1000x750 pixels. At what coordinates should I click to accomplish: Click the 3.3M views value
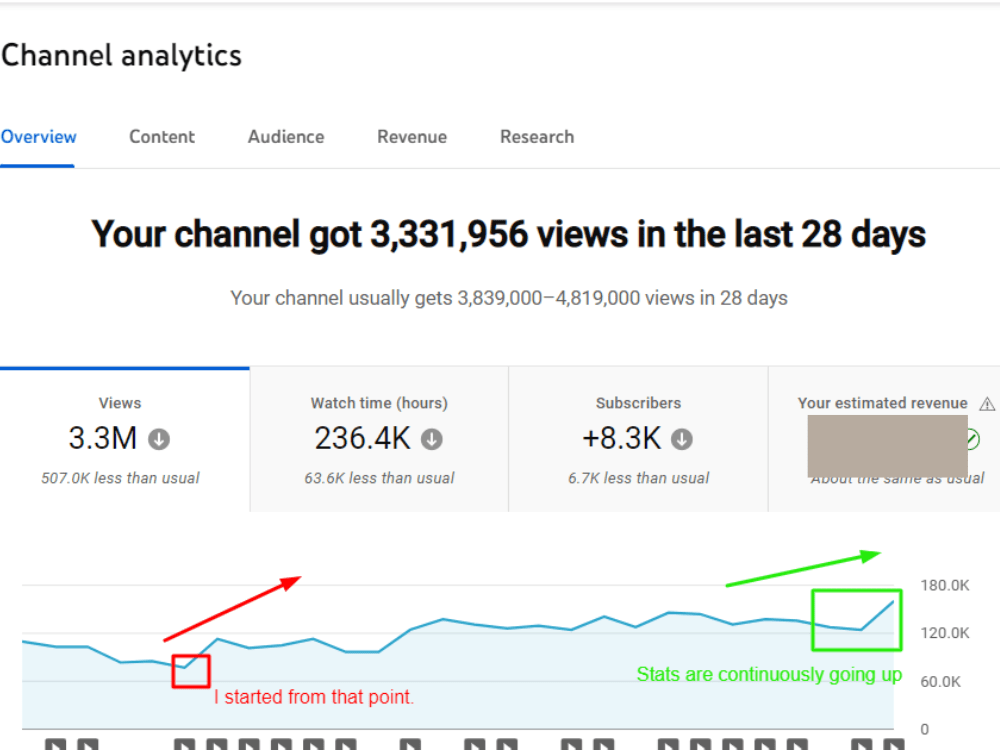(103, 439)
